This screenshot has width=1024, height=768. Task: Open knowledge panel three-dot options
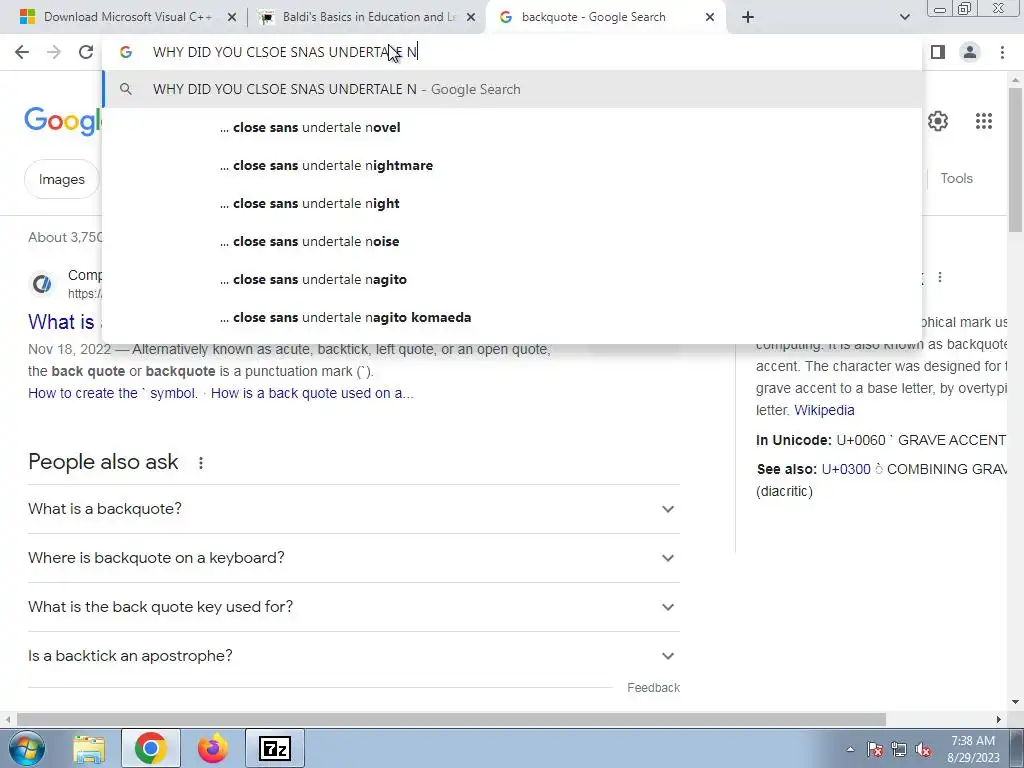940,278
